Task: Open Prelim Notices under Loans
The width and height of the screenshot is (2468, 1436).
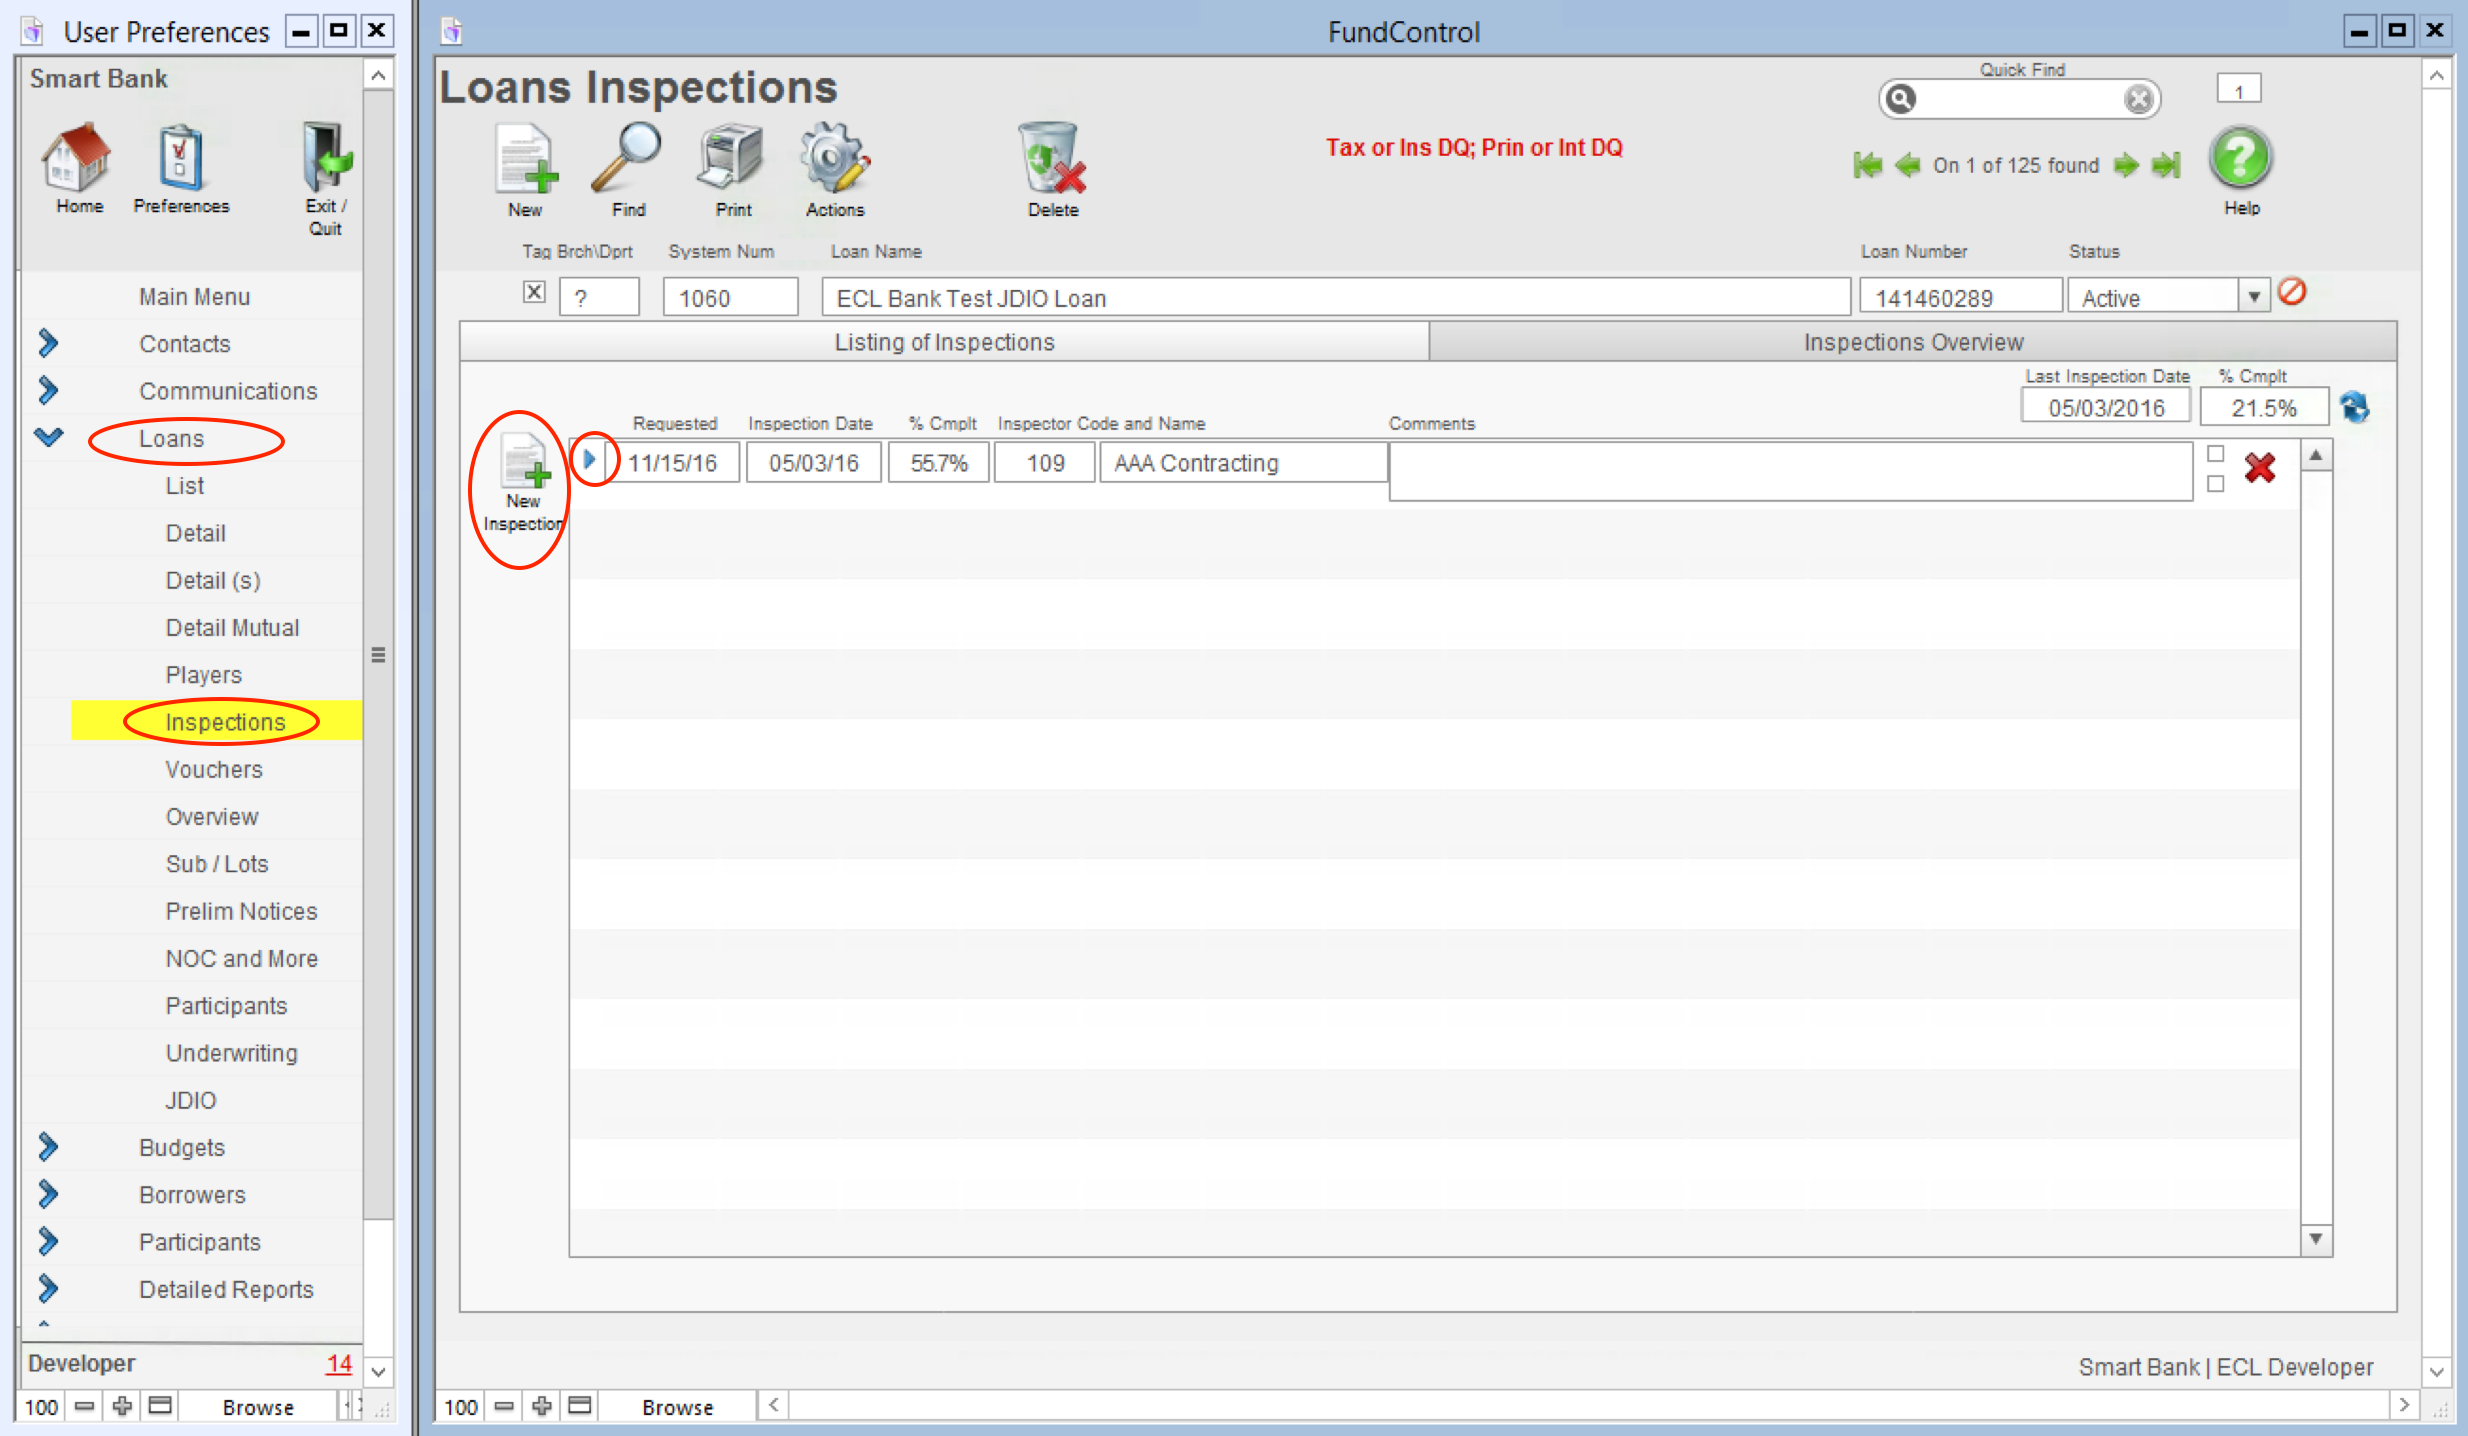Action: point(241,911)
